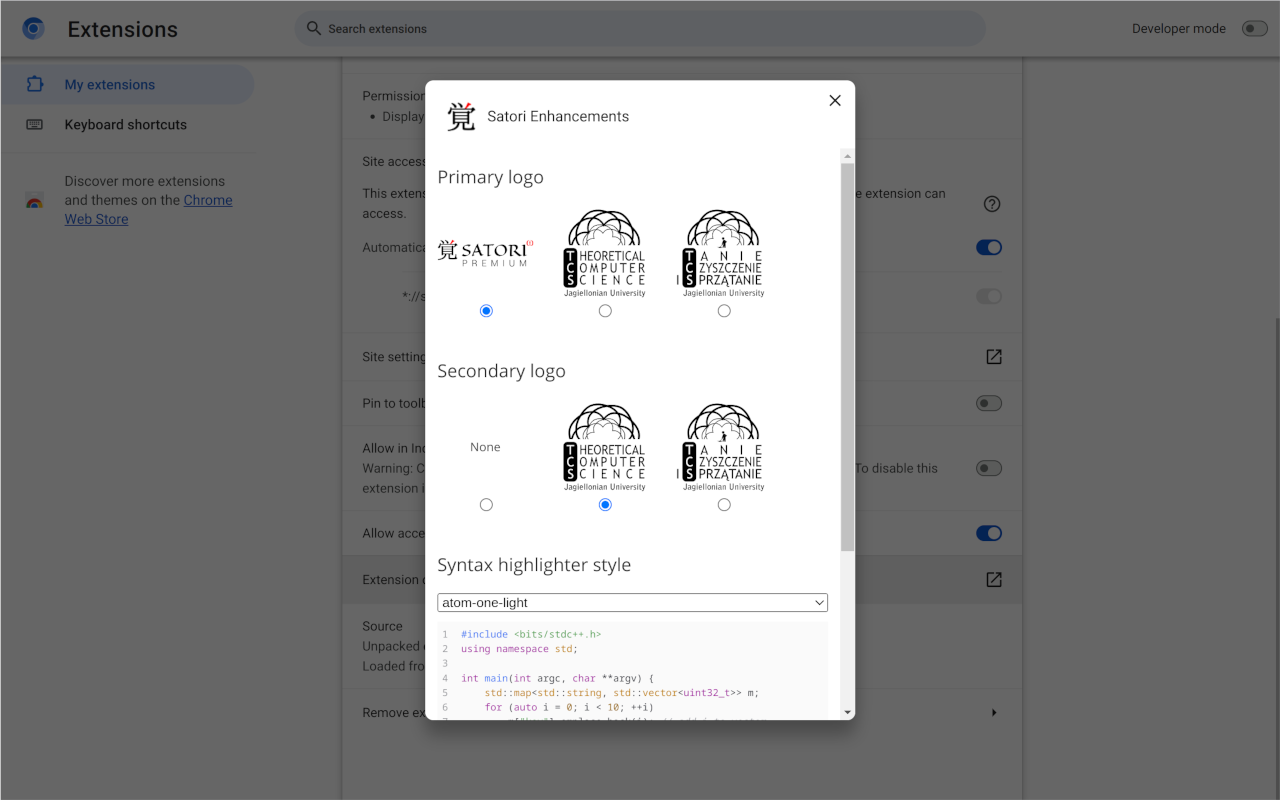Select Satori Premium as primary logo

point(486,311)
